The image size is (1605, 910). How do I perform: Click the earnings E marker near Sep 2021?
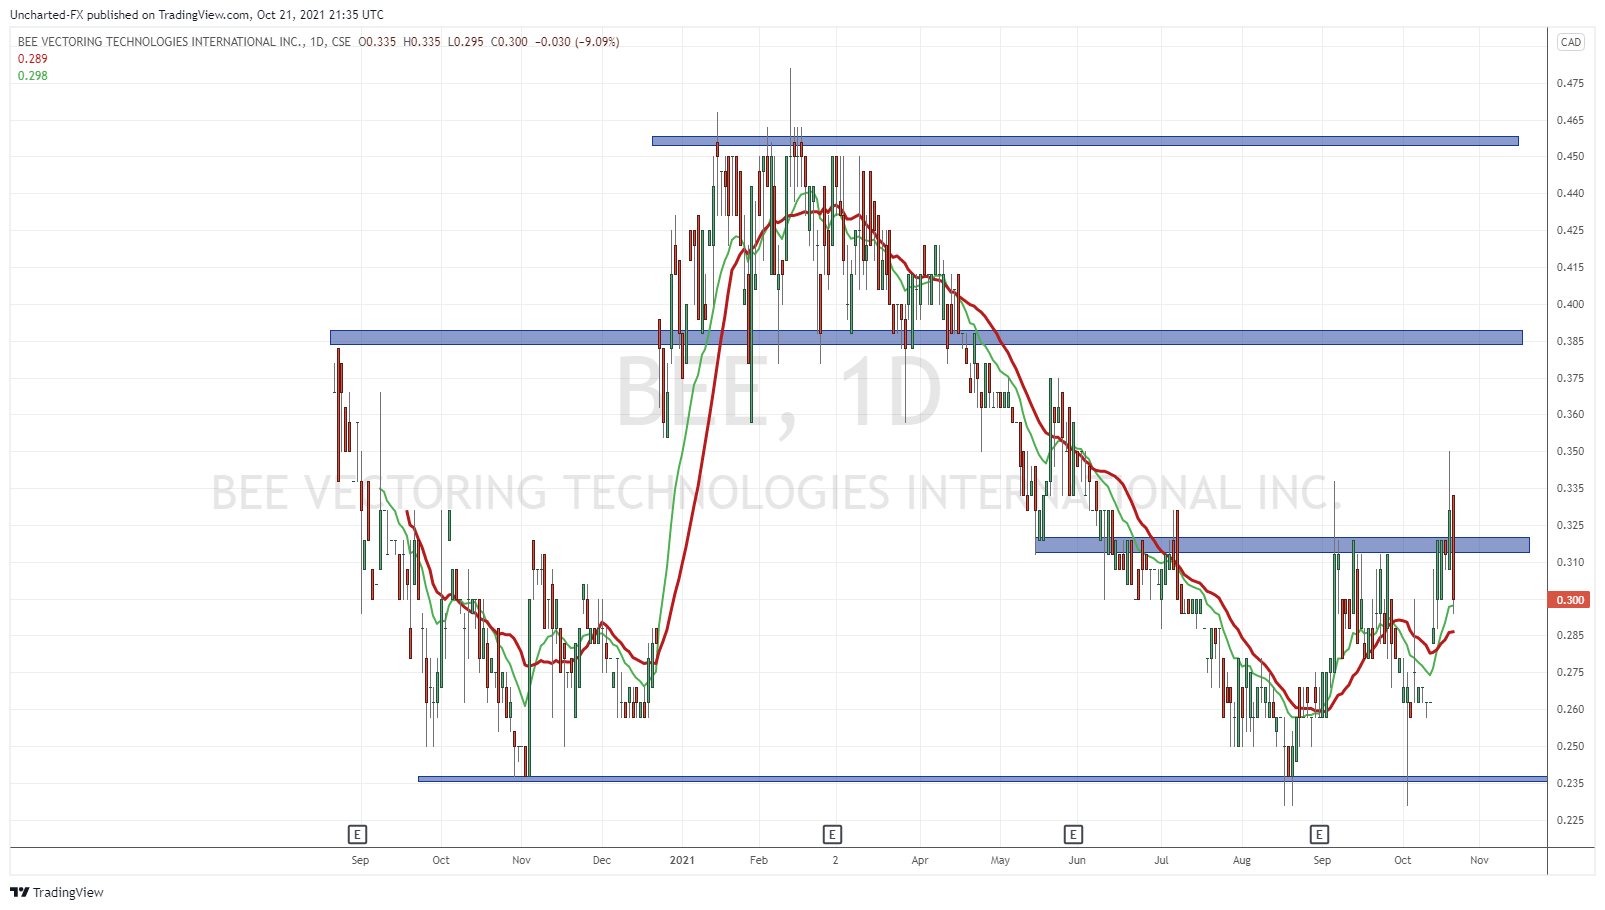pos(1319,834)
